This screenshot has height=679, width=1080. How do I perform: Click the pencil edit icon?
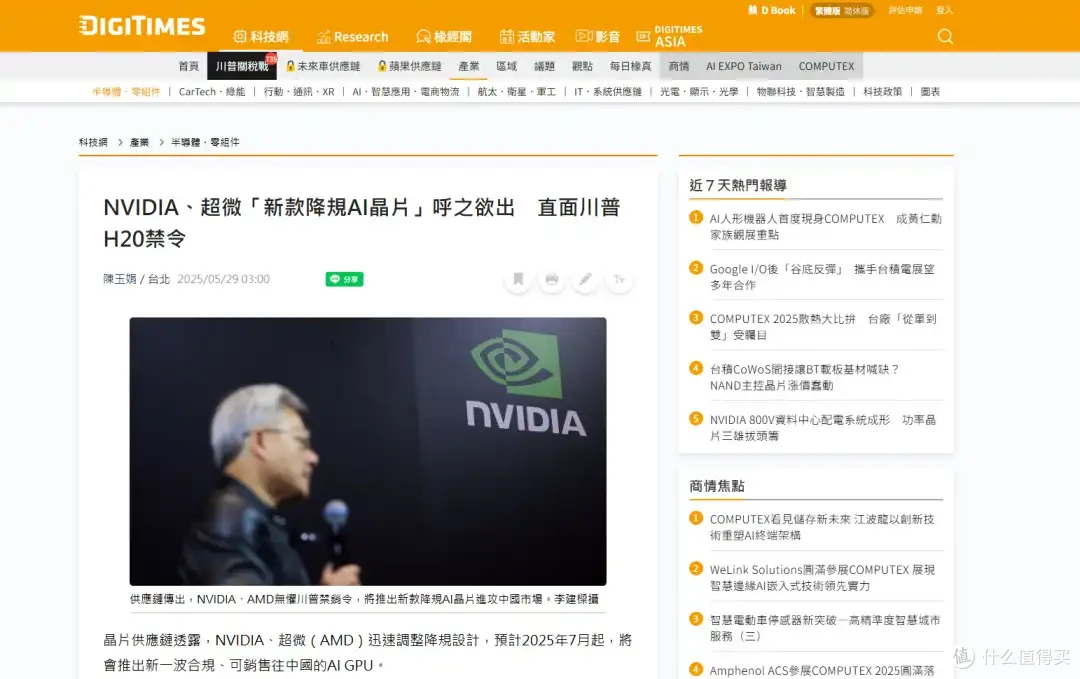[x=585, y=279]
